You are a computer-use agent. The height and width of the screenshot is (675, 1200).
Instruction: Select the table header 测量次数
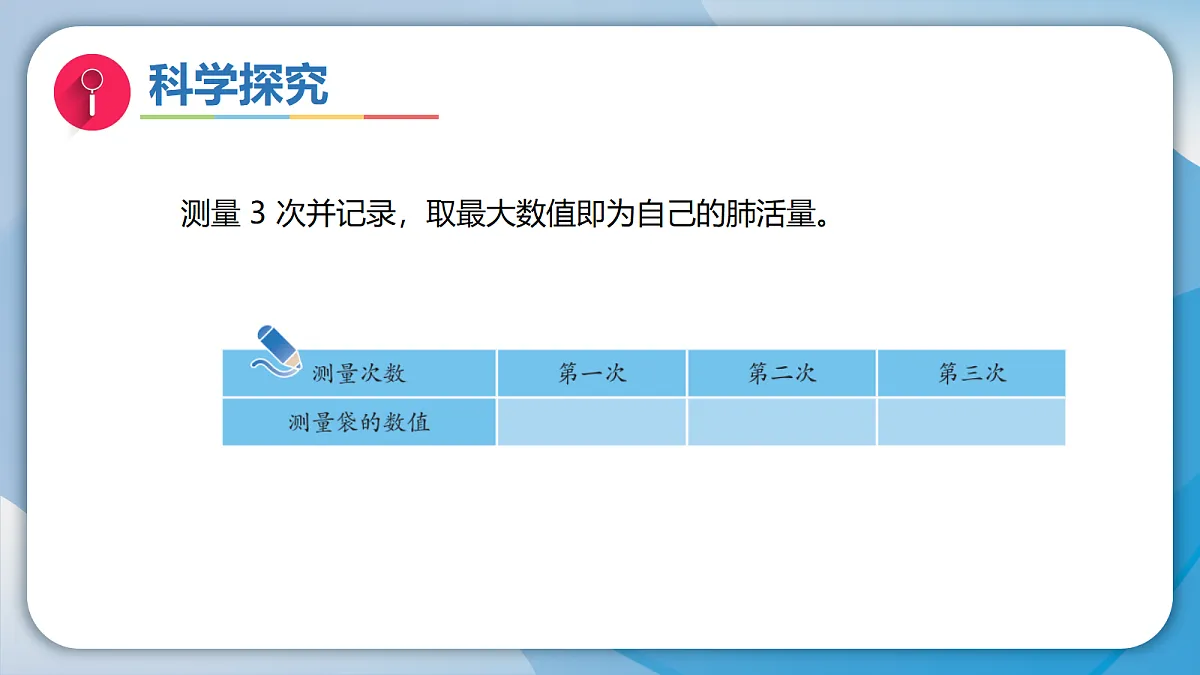359,373
